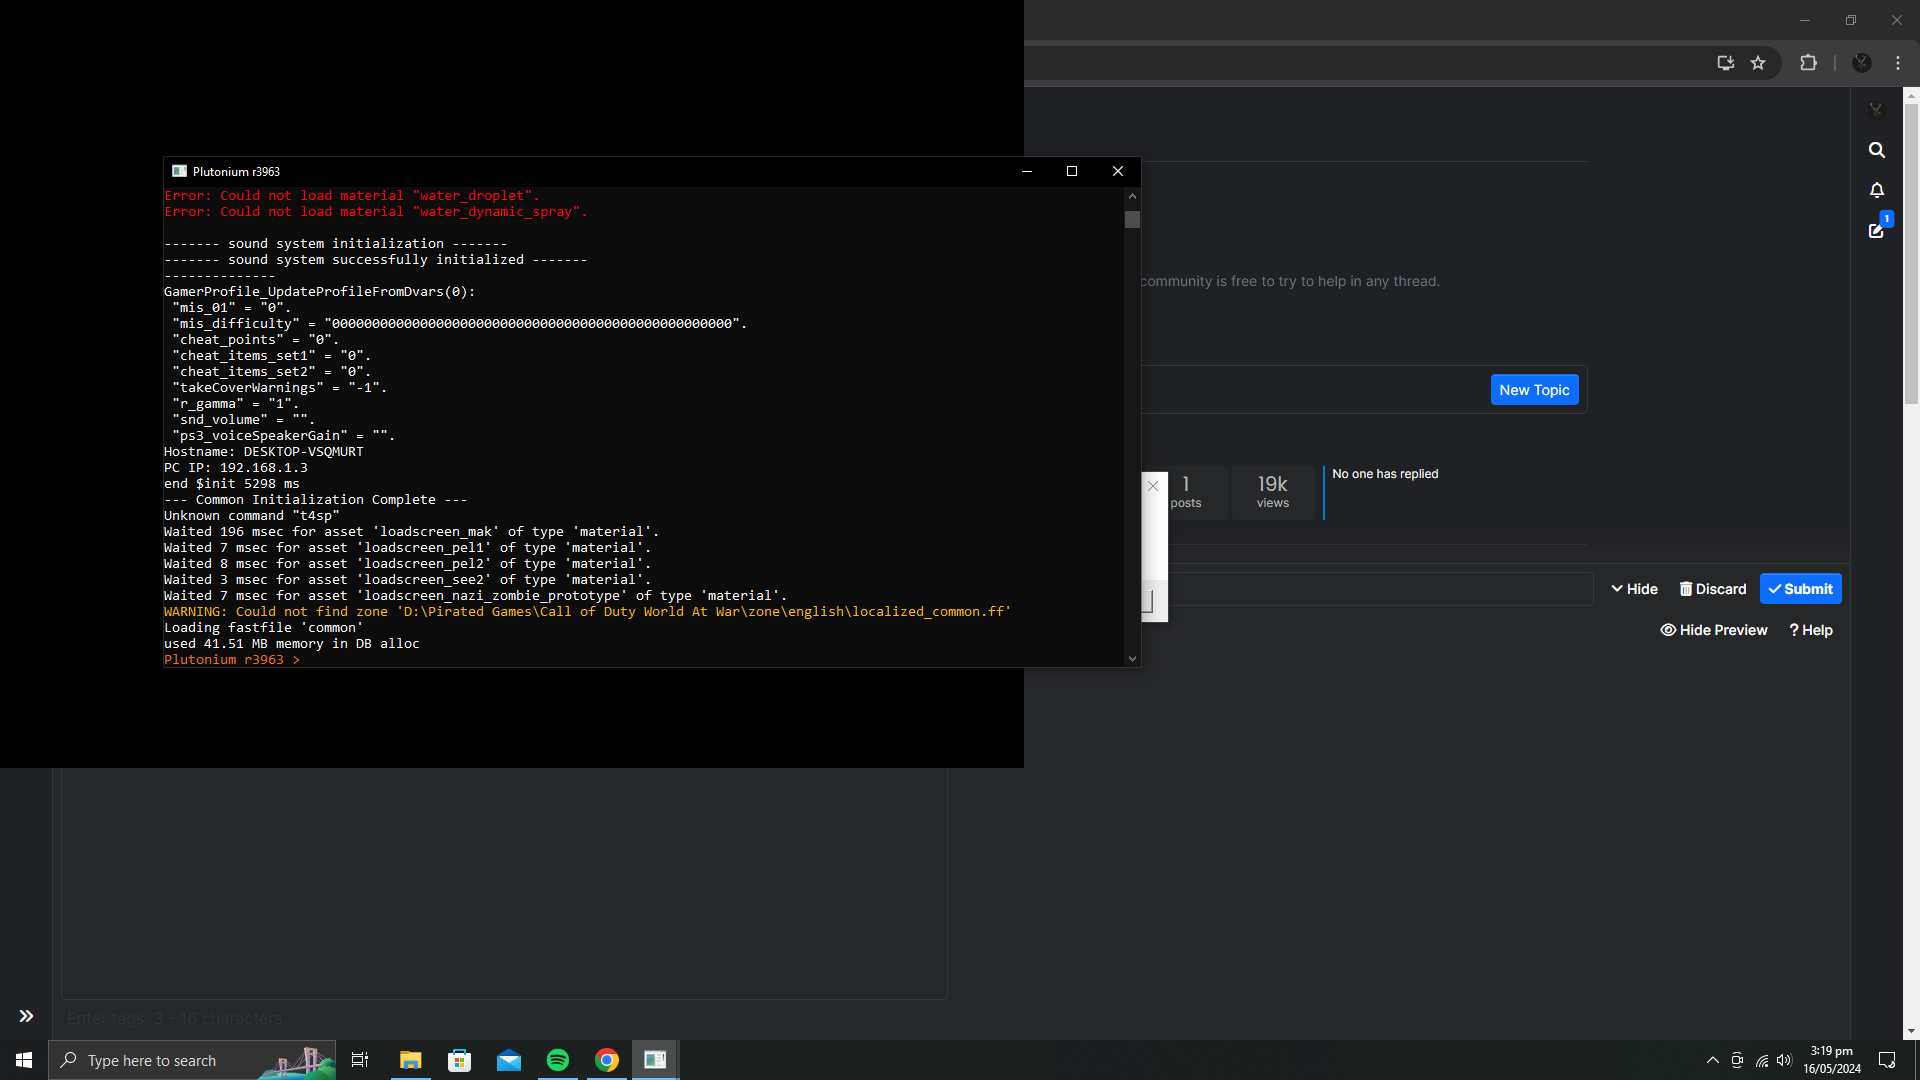Screen dimensions: 1920x1080
Task: Open the volume speaker tray icon
Action: coord(1785,1060)
